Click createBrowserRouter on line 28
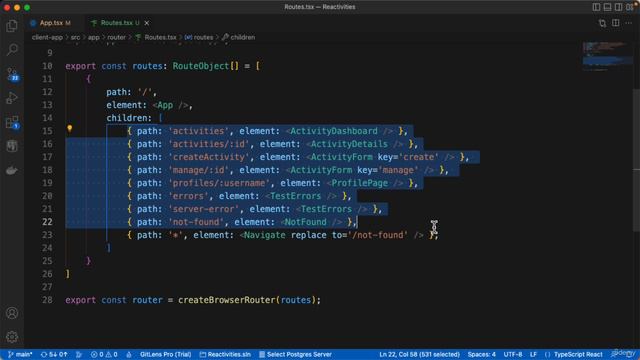This screenshot has height=360, width=640. (x=227, y=300)
